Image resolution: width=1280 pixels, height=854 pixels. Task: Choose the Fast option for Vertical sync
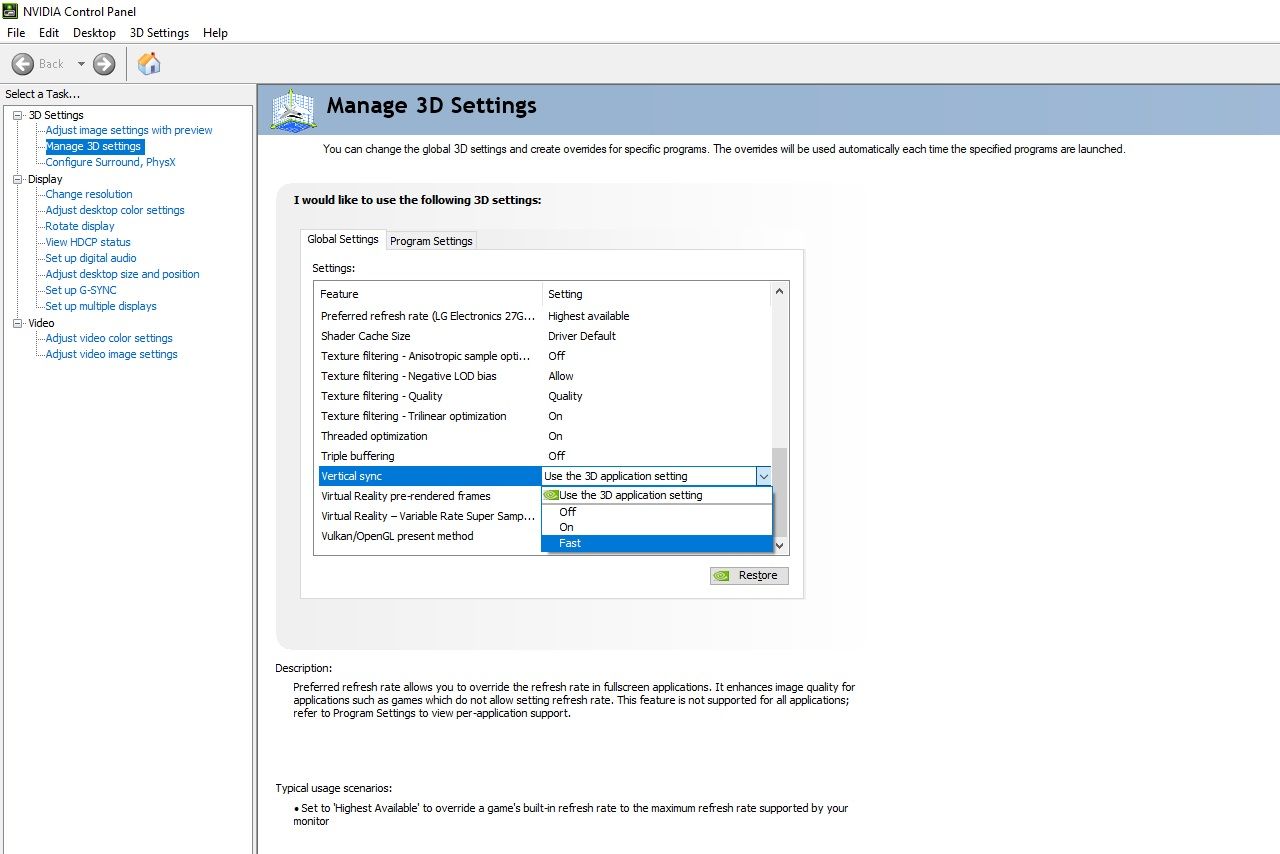[x=657, y=543]
